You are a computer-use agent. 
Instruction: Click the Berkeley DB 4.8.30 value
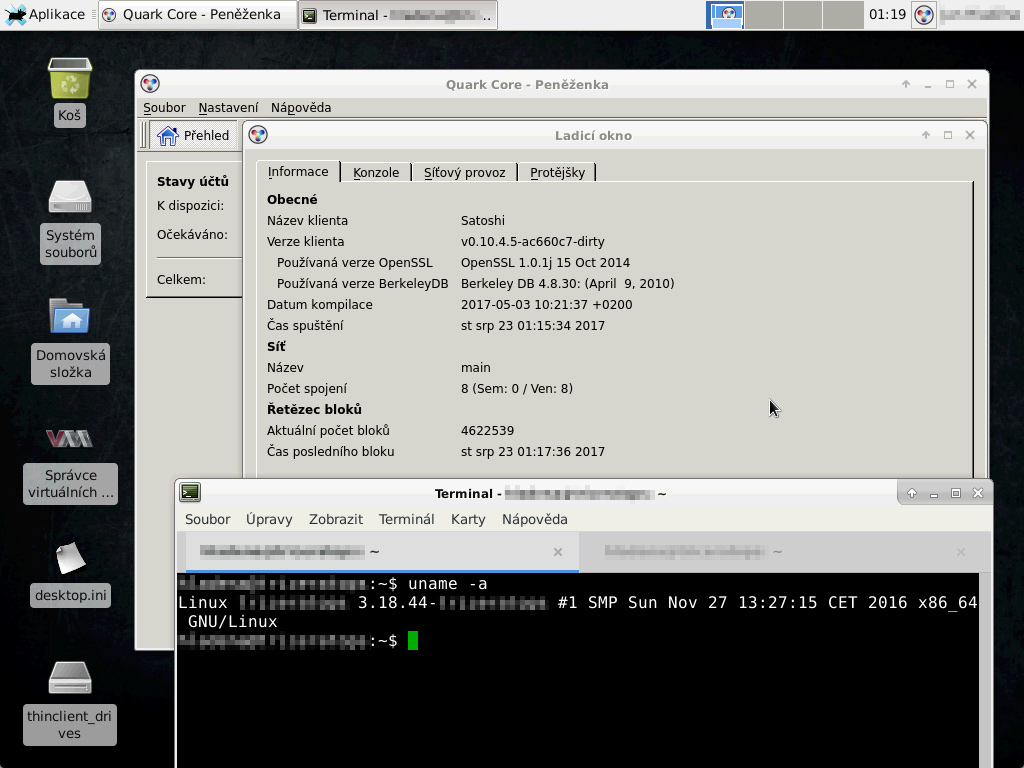[x=568, y=283]
